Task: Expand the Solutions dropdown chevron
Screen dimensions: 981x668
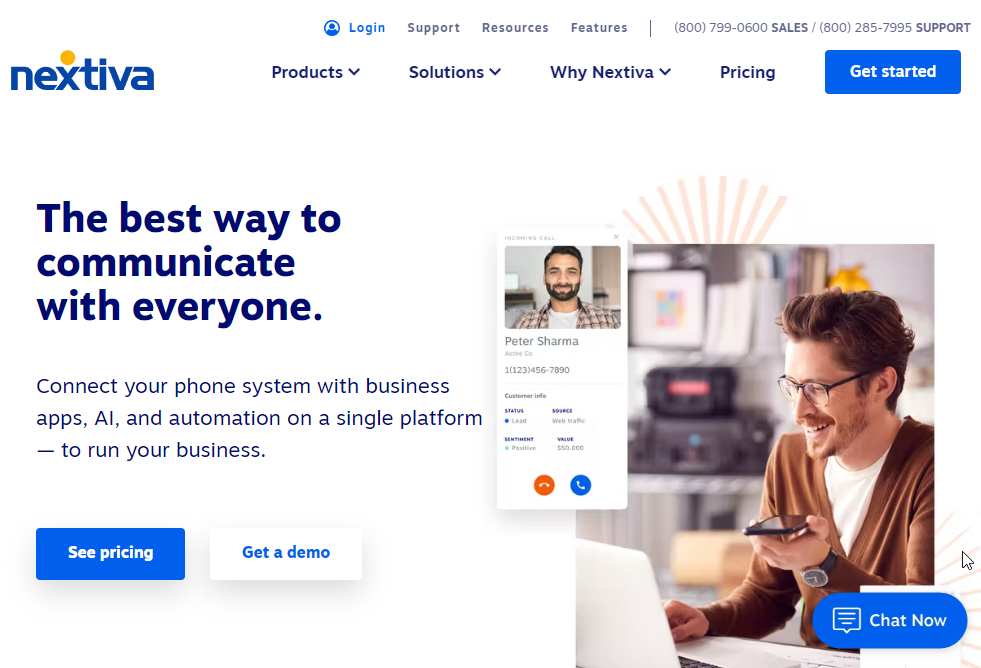Action: tap(495, 72)
